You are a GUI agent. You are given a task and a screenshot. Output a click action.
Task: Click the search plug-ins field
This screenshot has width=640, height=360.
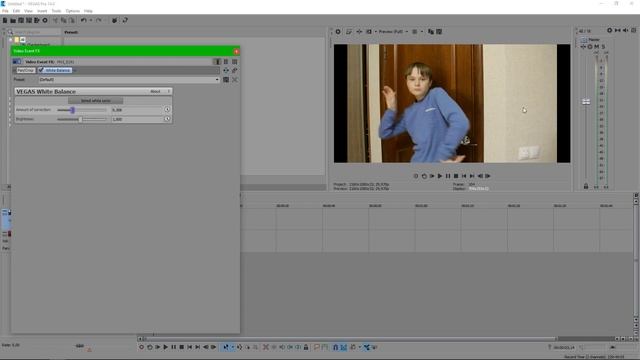pos(37,32)
